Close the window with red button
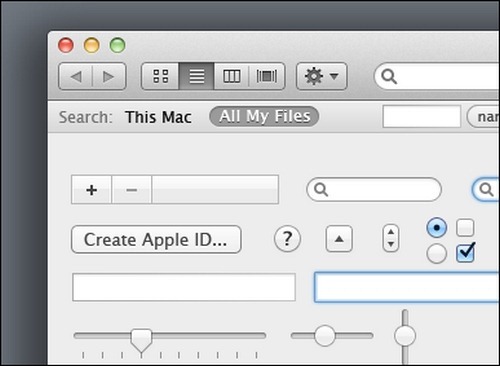Screen dimensions: 500x366 [66, 45]
